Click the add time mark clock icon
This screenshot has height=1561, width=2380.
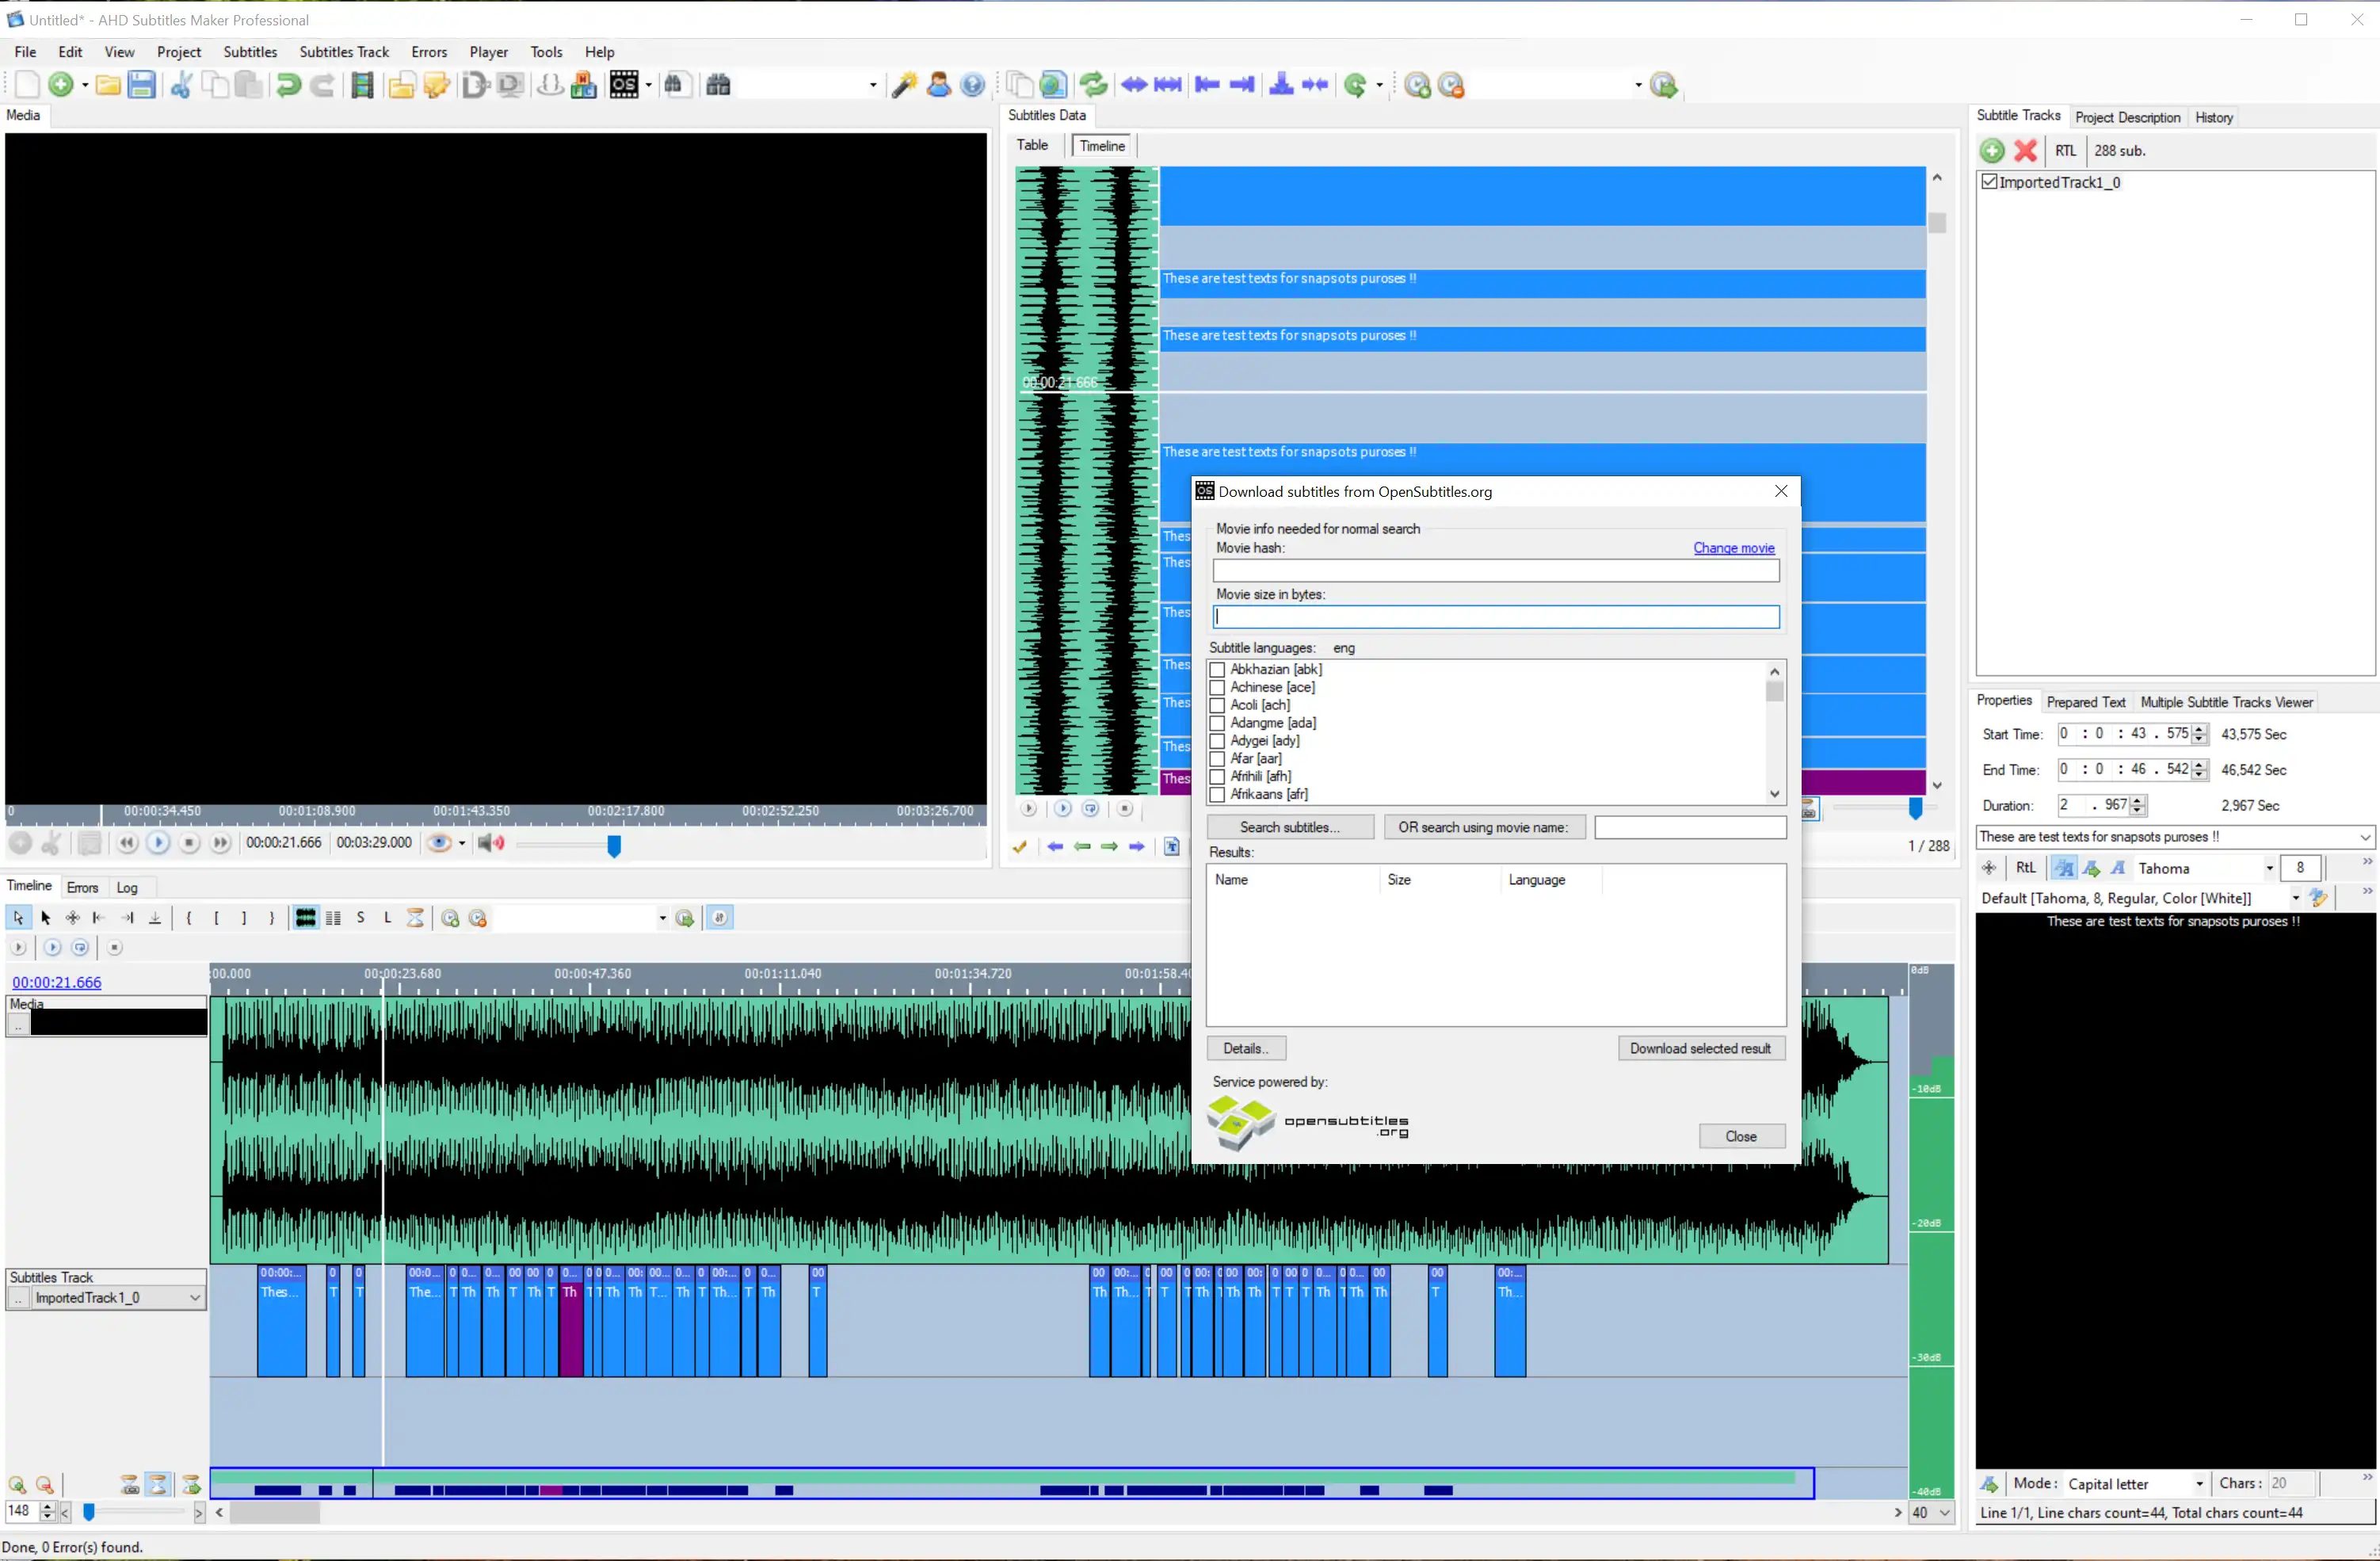[x=1417, y=85]
